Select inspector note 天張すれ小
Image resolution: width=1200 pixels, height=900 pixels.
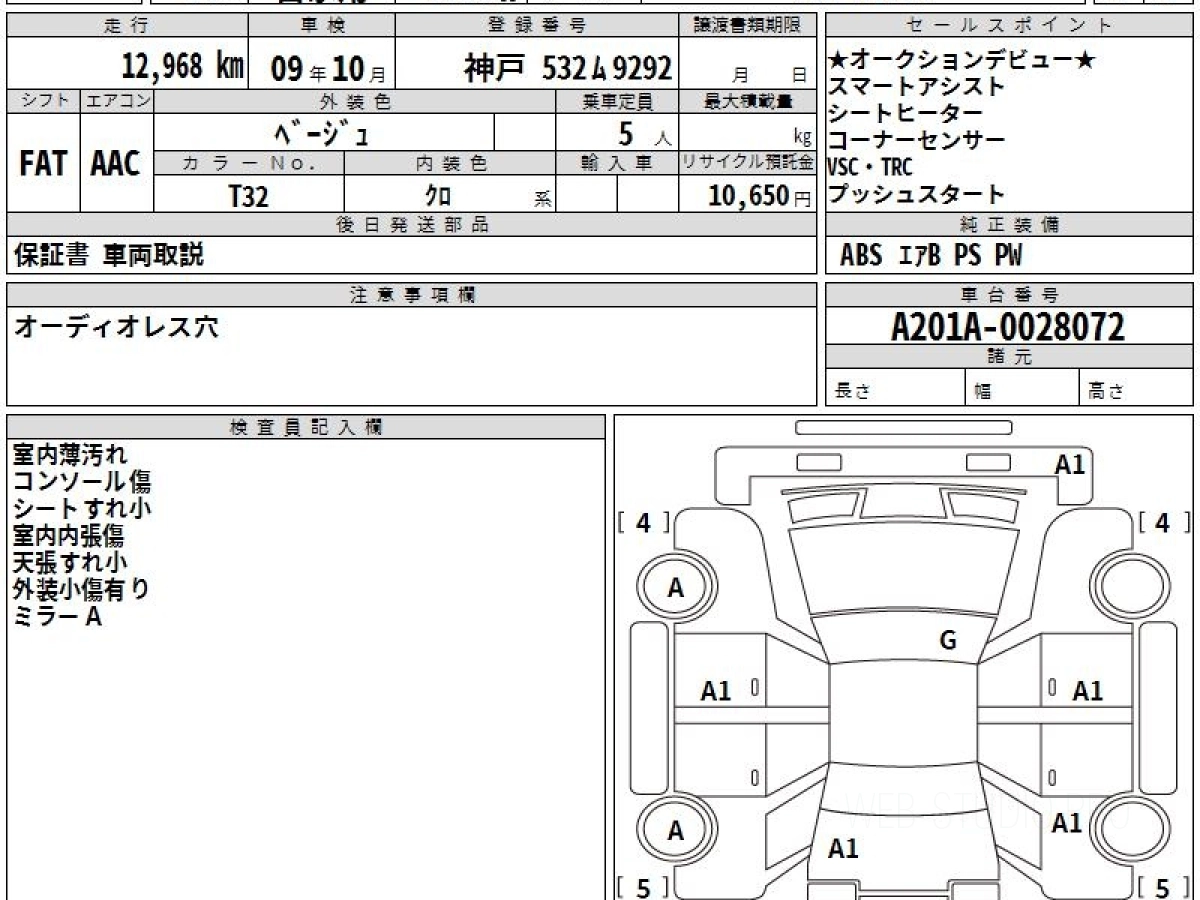tap(70, 562)
